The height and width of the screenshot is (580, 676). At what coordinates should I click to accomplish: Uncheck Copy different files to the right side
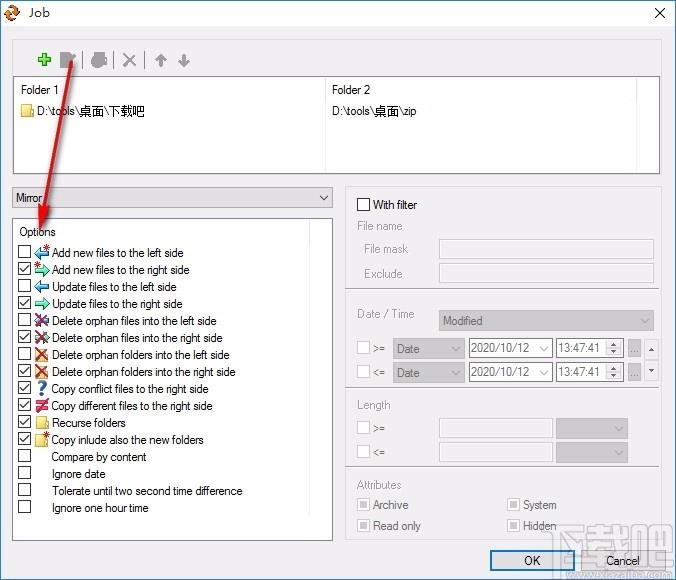[25, 404]
